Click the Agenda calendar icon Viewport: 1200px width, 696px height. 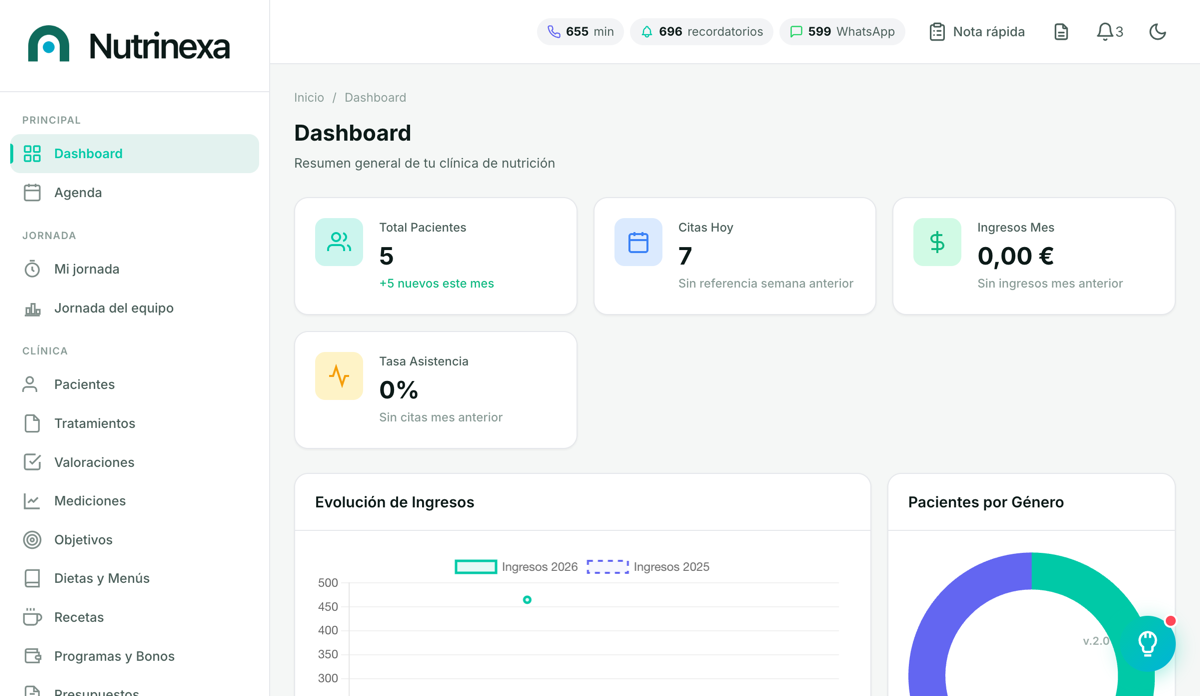pos(32,192)
